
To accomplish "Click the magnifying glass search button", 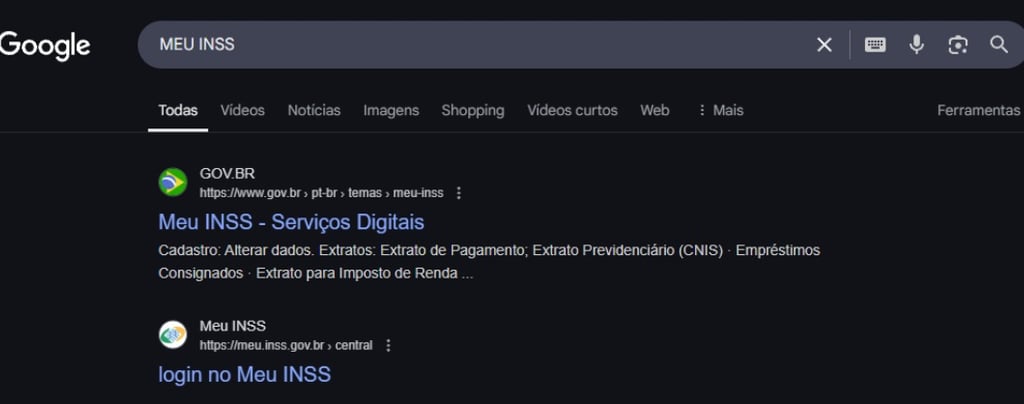I will (999, 44).
